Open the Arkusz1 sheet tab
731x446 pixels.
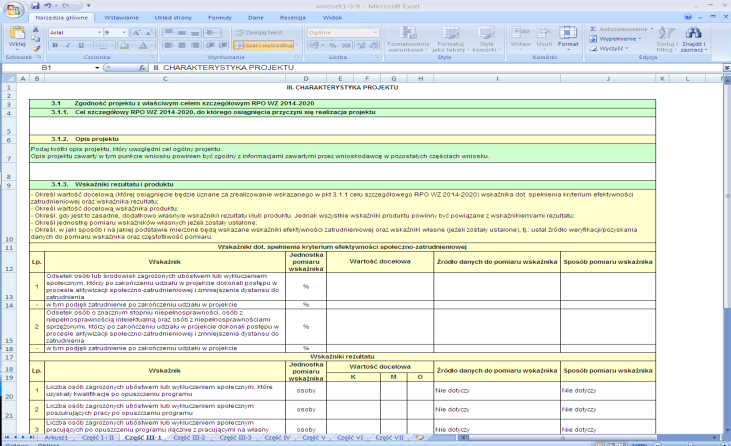56,438
